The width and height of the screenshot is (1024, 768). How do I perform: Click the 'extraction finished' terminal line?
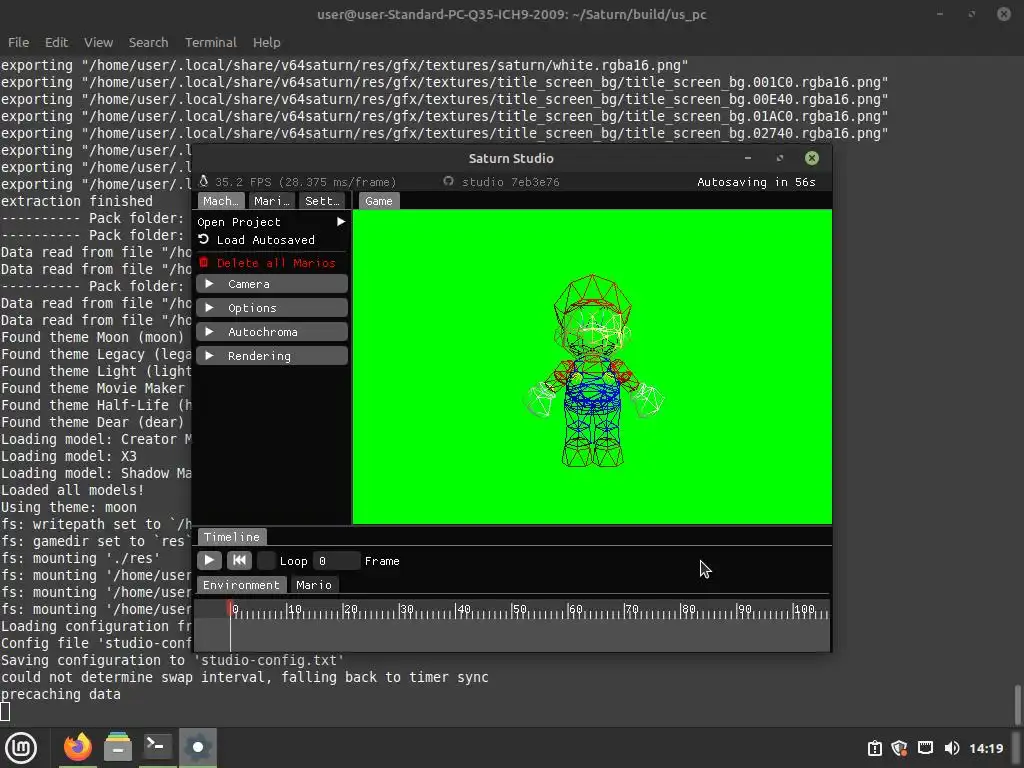click(x=77, y=201)
